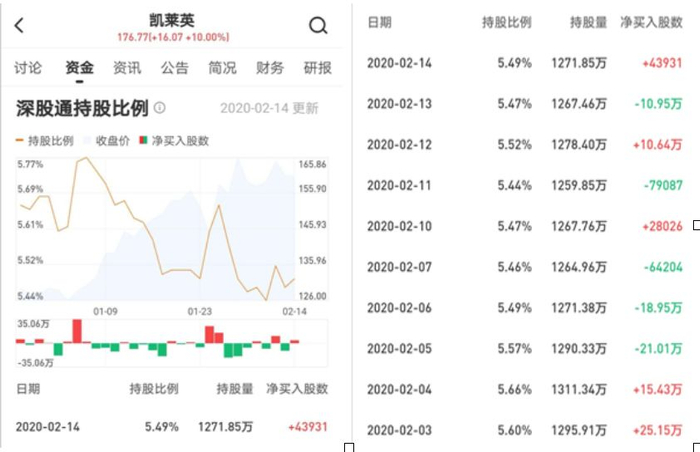Open the 简况 tab

coord(222,68)
